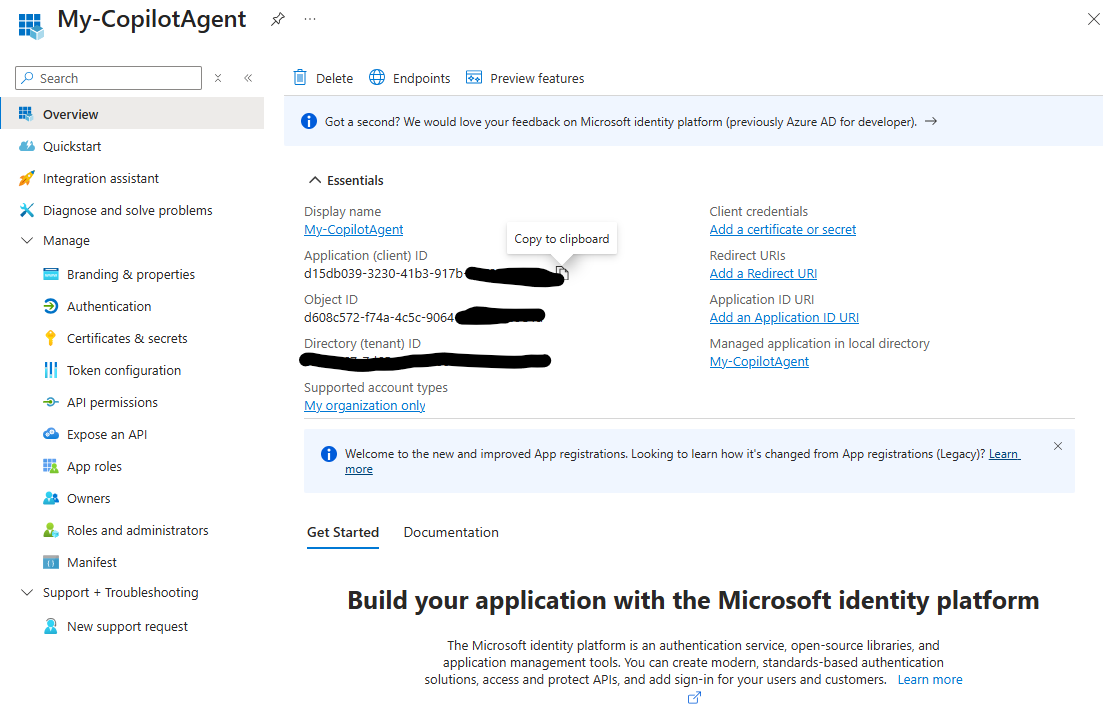
Task: Click the Preview features icon
Action: point(474,77)
